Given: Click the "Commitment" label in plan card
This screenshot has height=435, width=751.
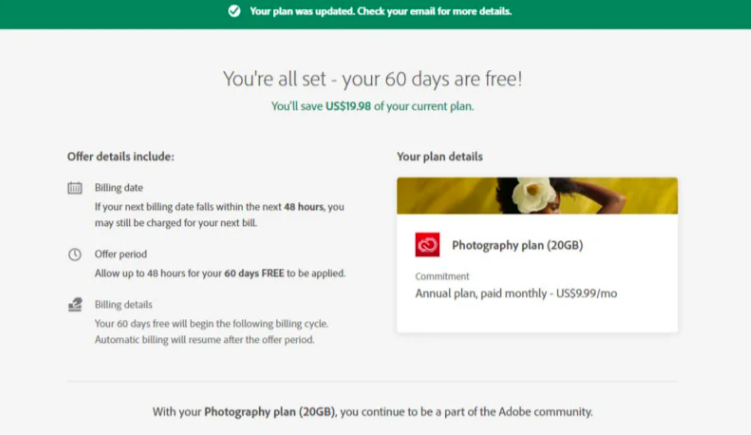Looking at the screenshot, I should coord(442,276).
